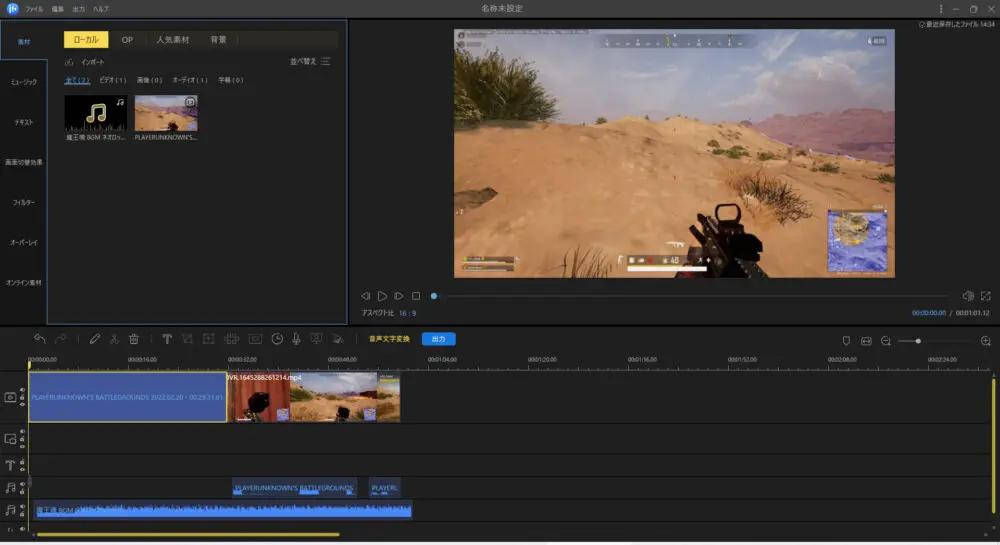Screen dimensions: 1000x545
Task: Click 音声文字変換 speech-to-text button
Action: (389, 339)
